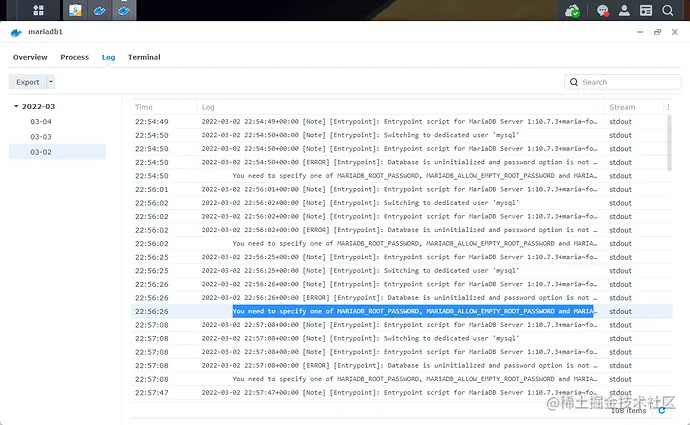Select the 22:57:47 log row
Viewport: 690px width, 425px height.
pyautogui.click(x=401, y=392)
